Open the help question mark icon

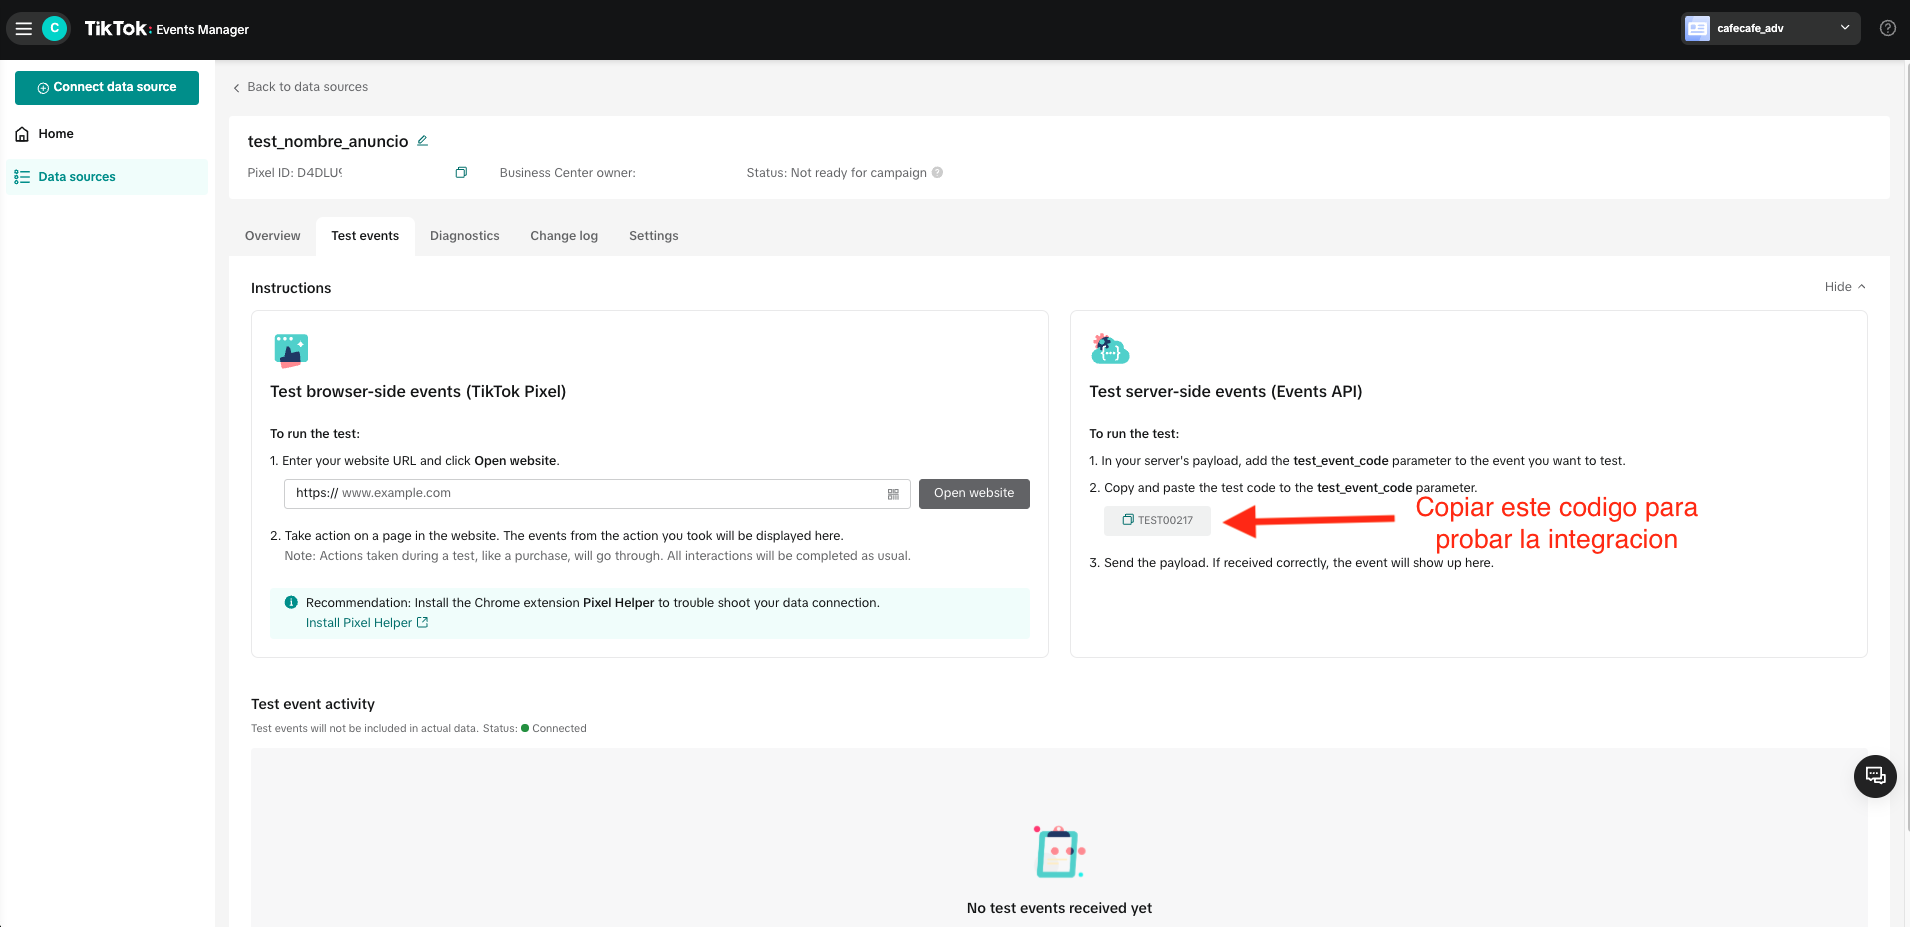click(x=1888, y=28)
